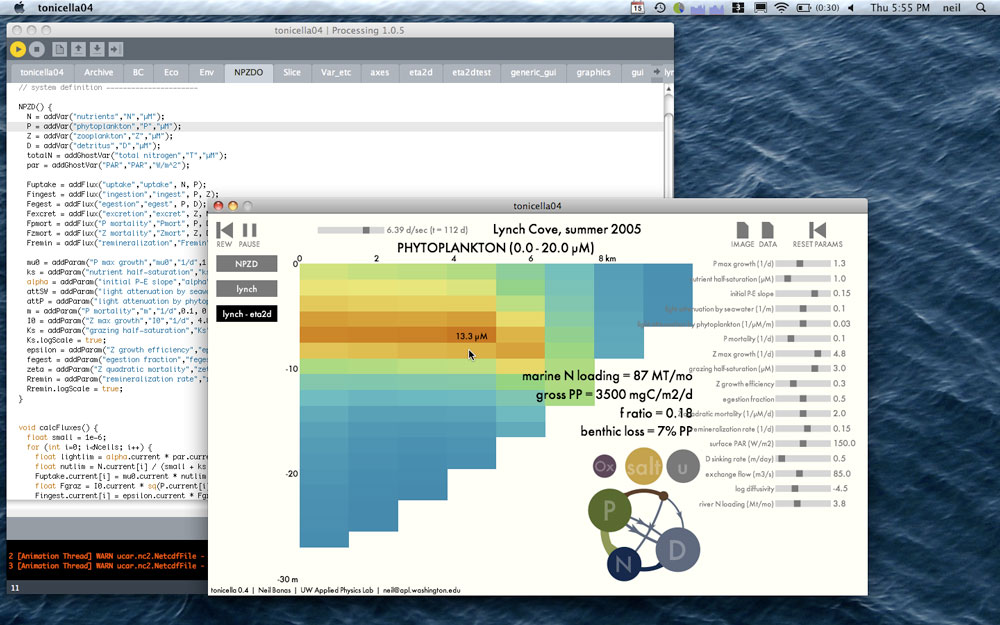
Task: Stop the sketch in the Processing toolbar
Action: click(x=37, y=49)
